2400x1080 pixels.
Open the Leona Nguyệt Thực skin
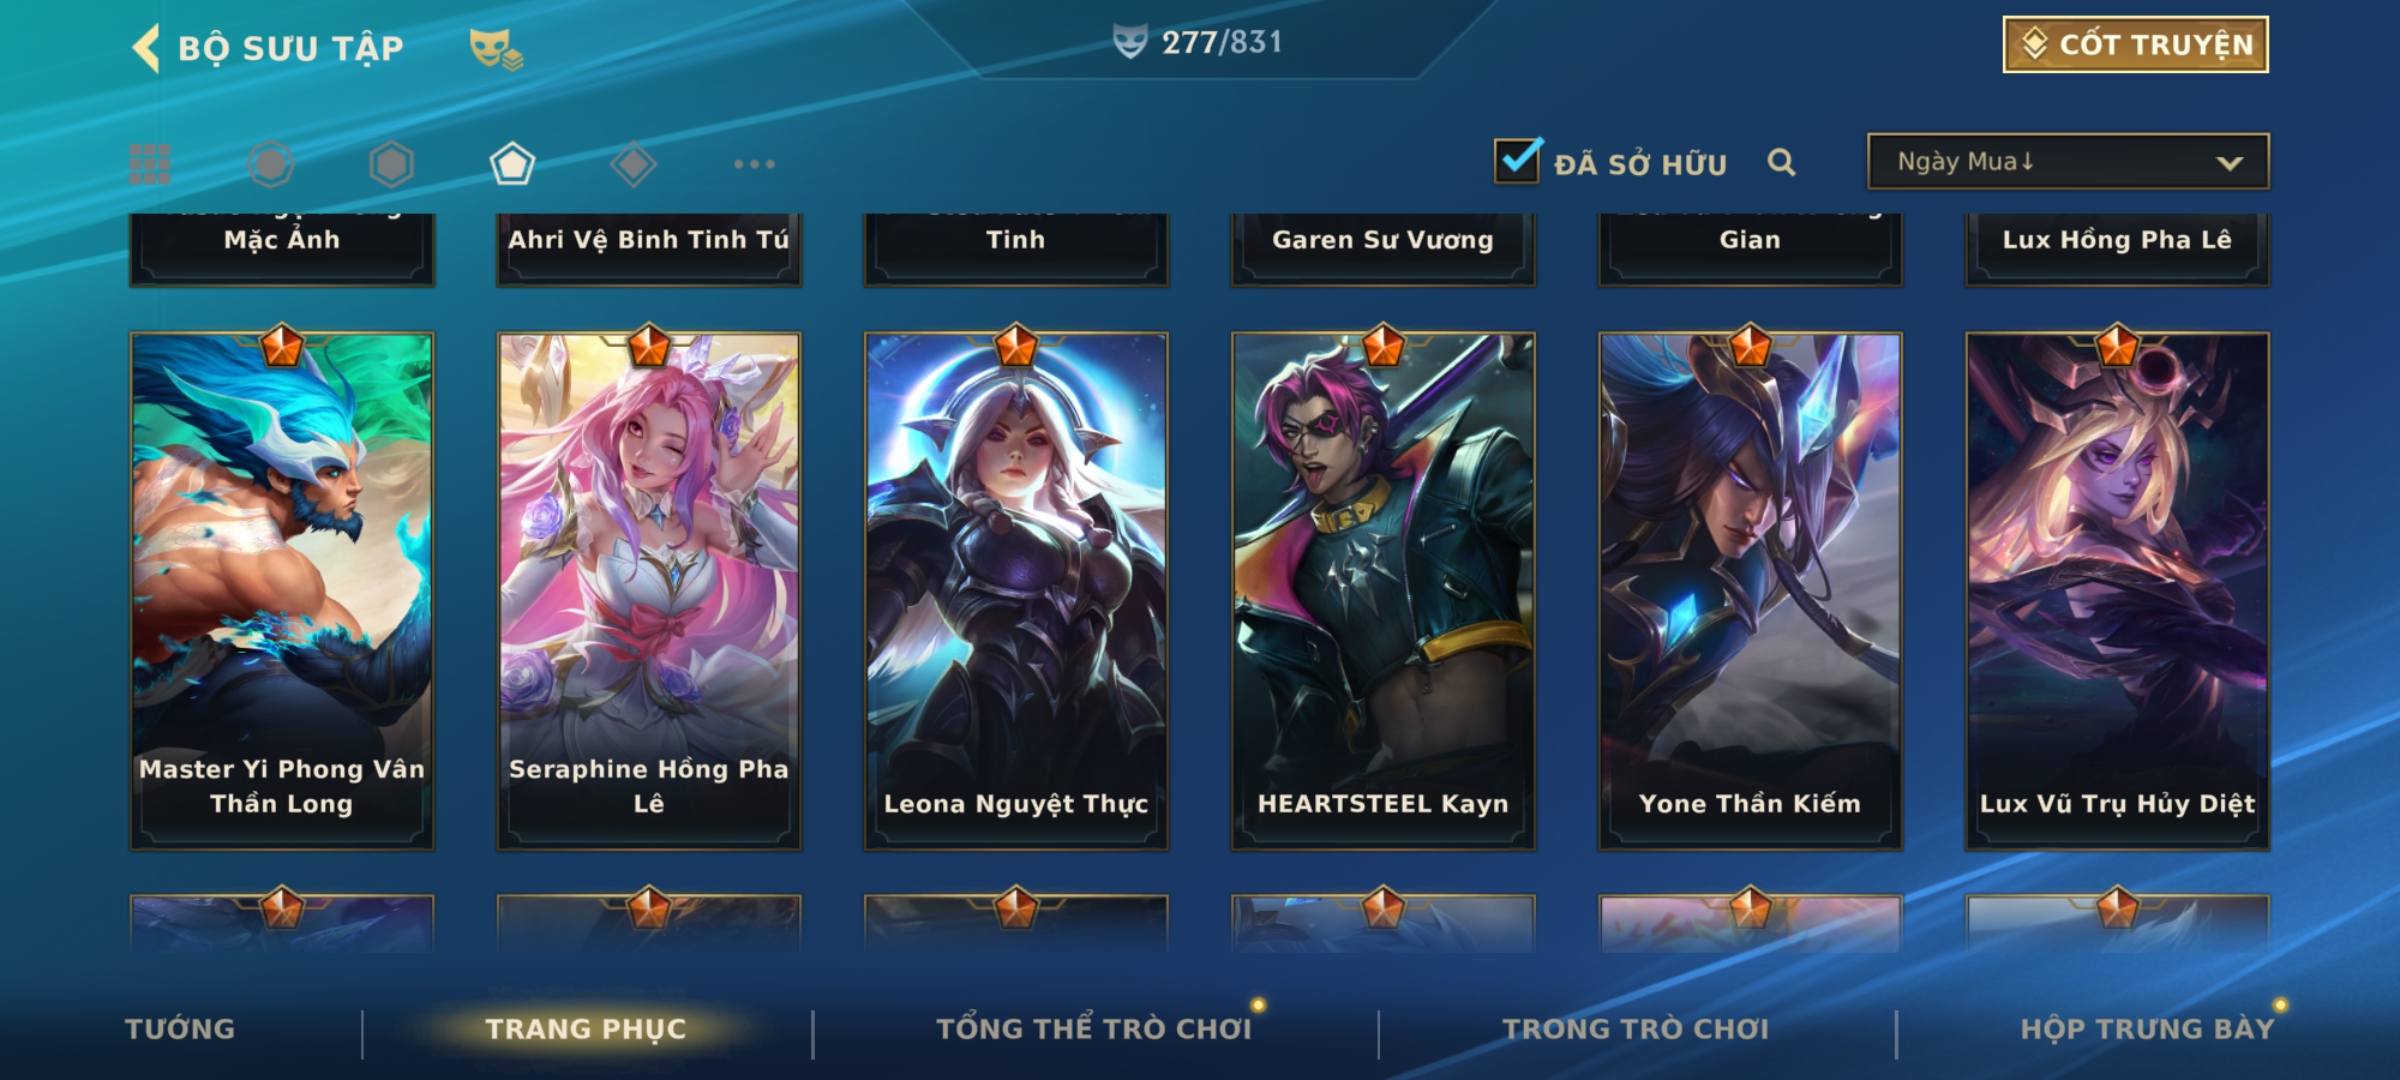[x=1016, y=591]
